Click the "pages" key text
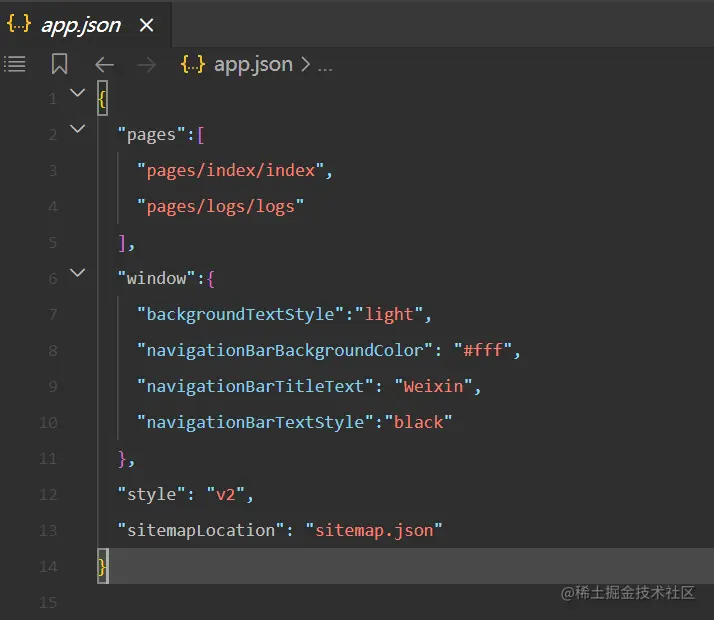Screen dimensions: 714x620 151,135
